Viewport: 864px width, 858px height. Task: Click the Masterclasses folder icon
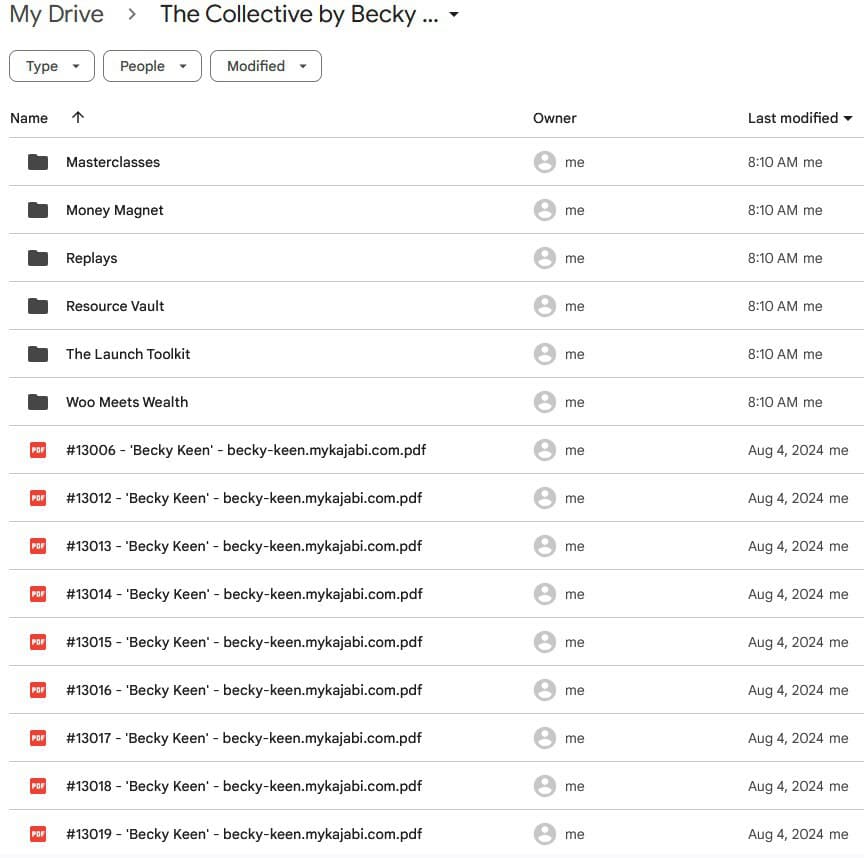38,162
